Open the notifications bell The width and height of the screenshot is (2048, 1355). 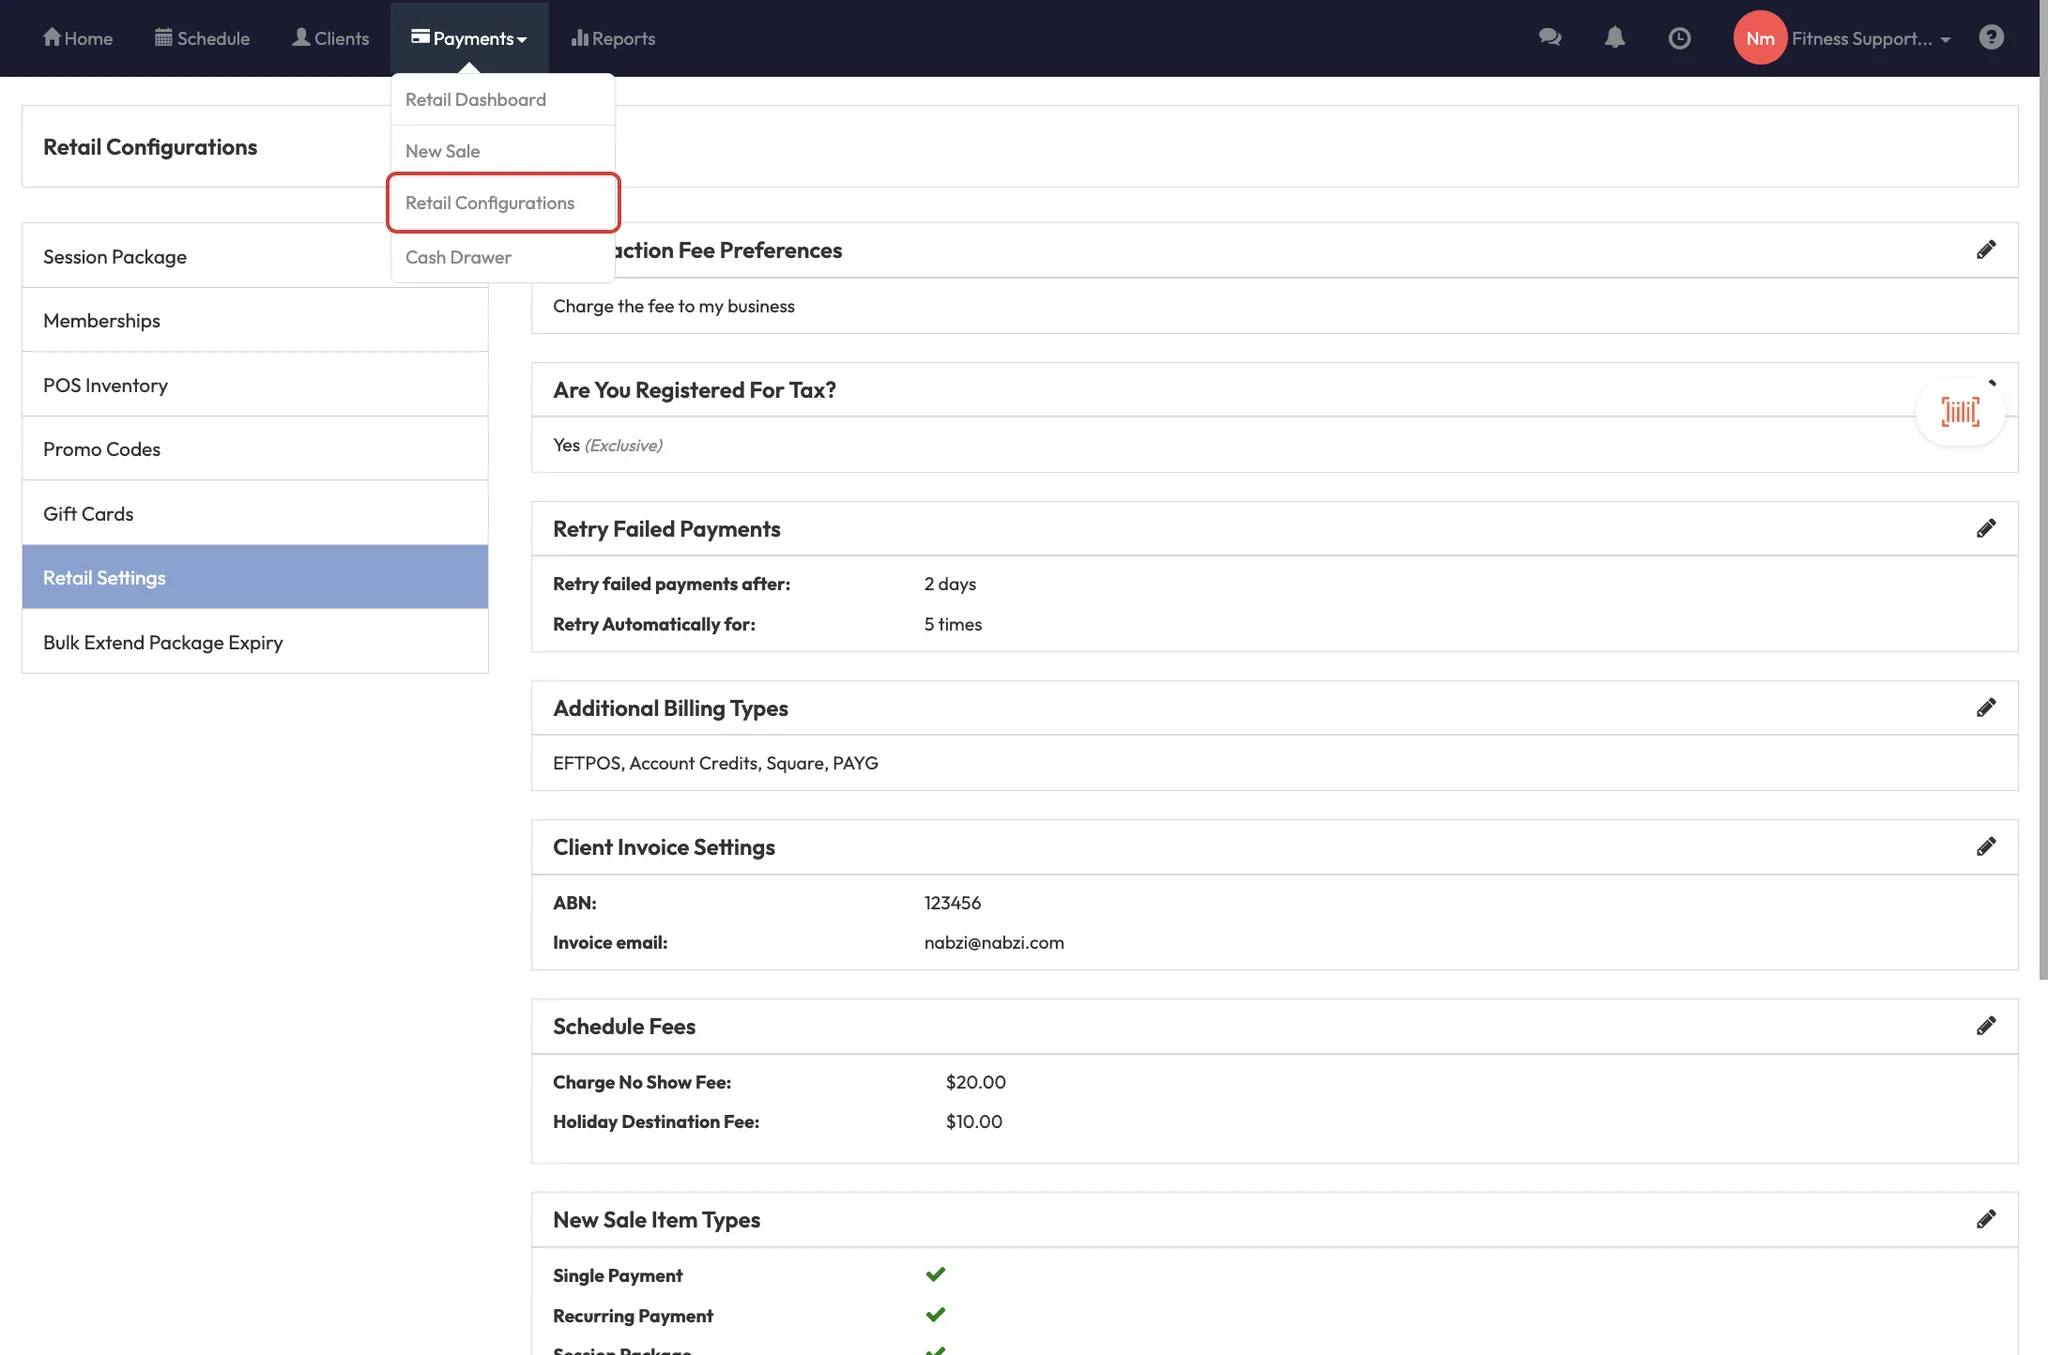tap(1614, 38)
